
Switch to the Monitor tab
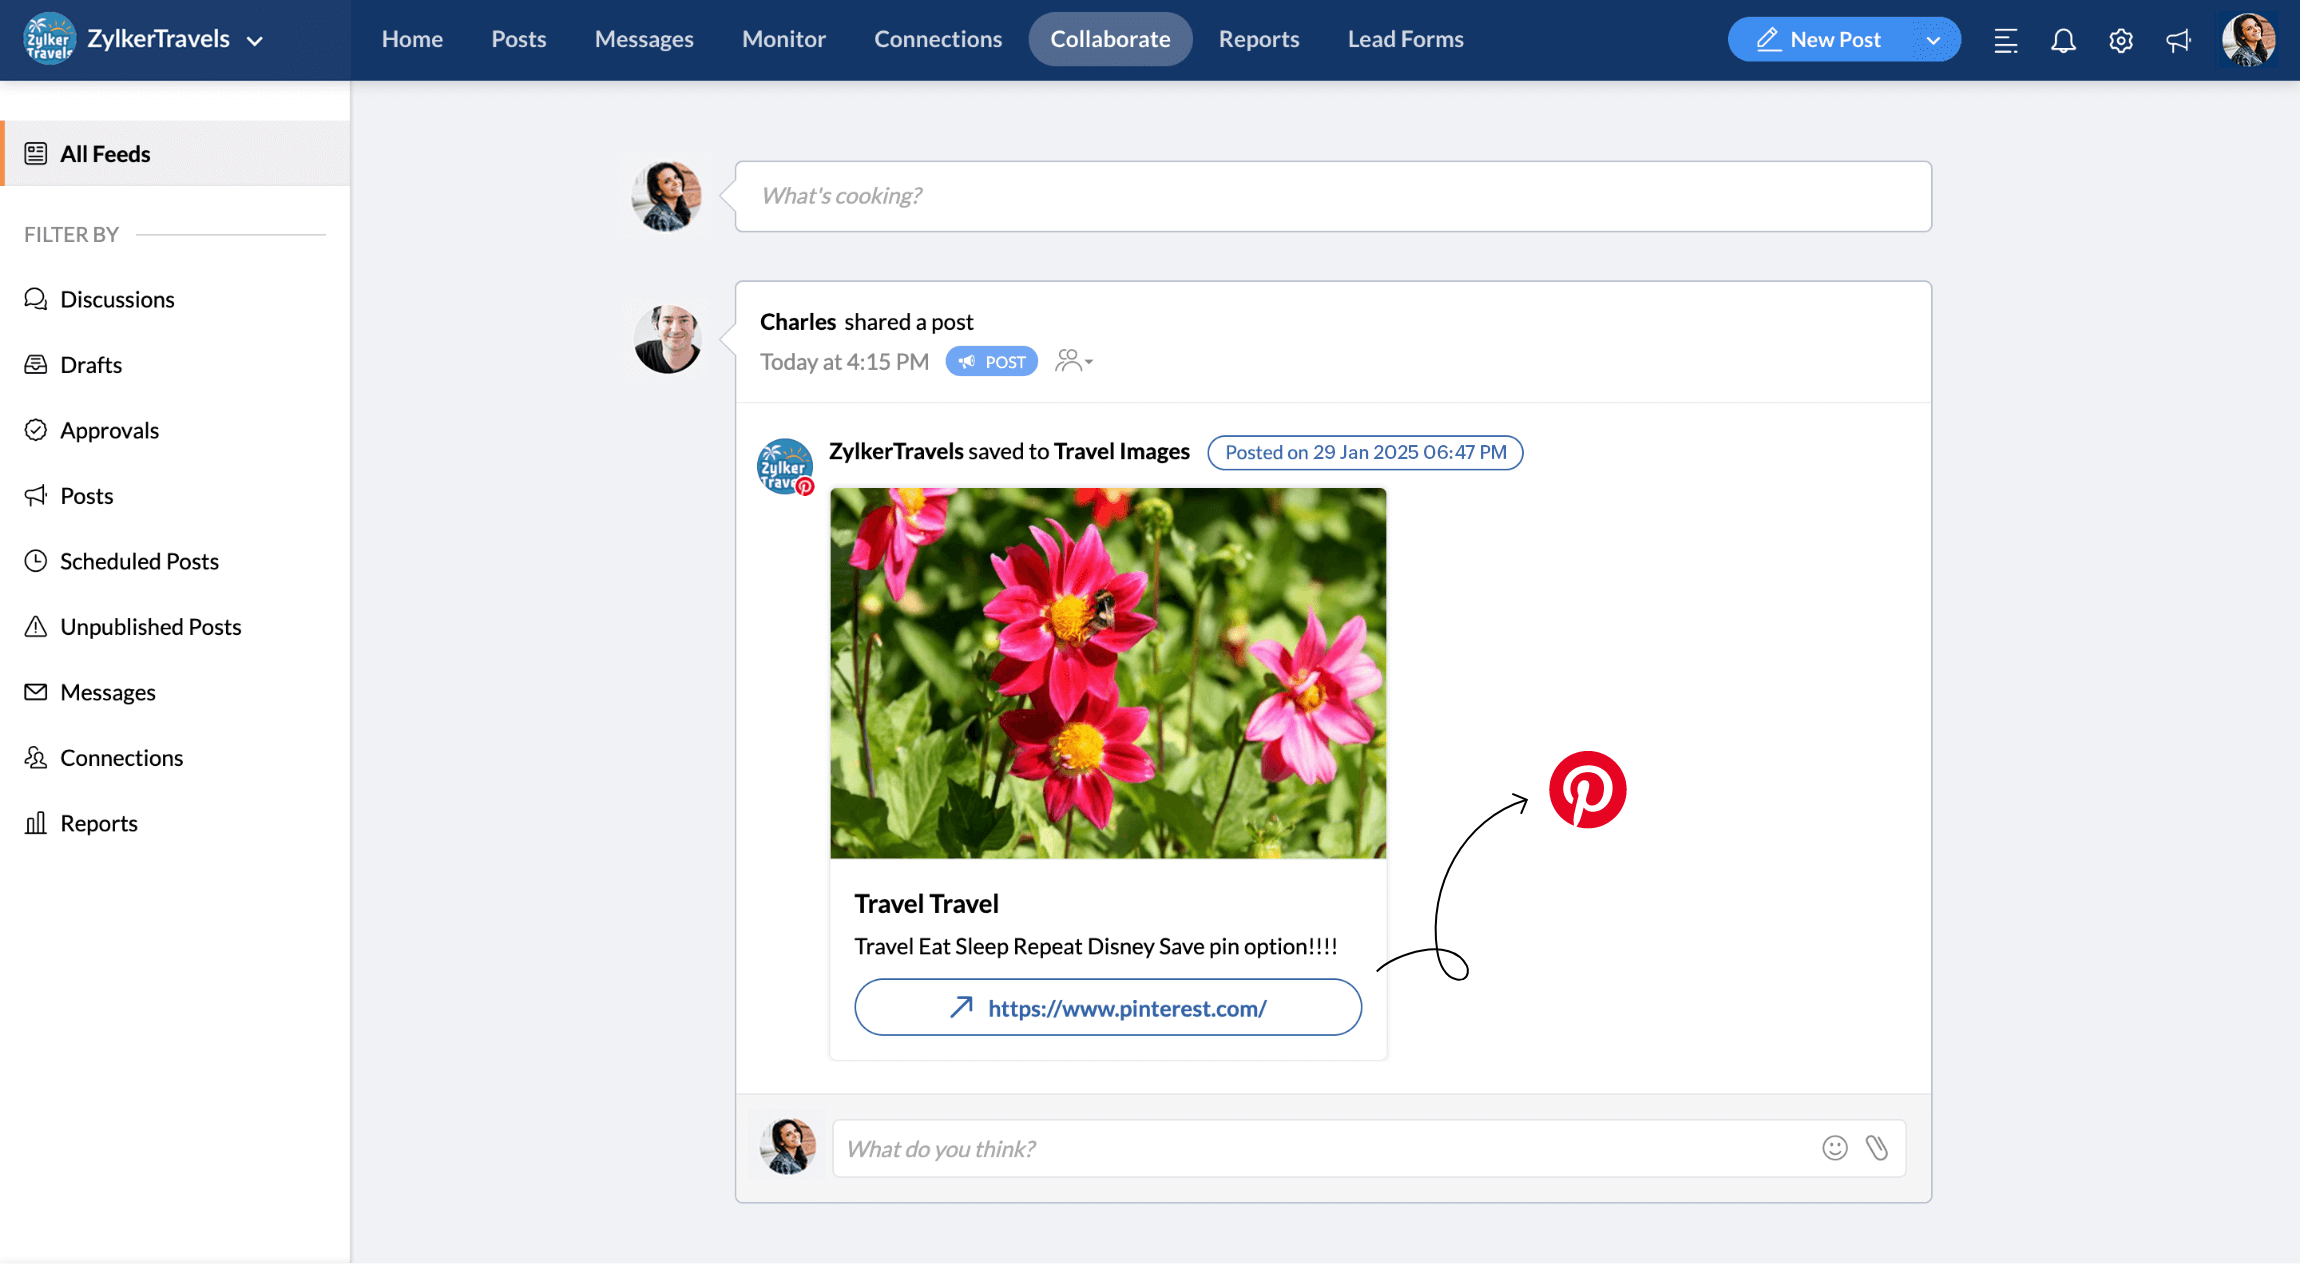(x=784, y=39)
